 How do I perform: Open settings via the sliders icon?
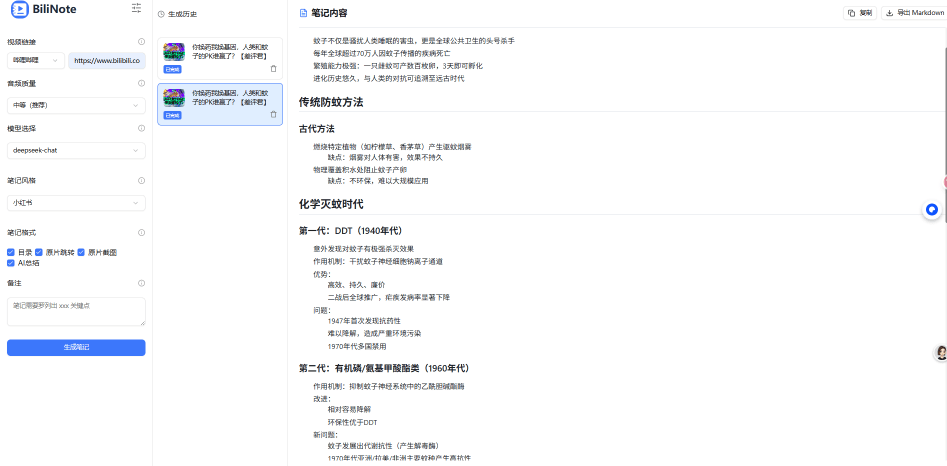(136, 8)
